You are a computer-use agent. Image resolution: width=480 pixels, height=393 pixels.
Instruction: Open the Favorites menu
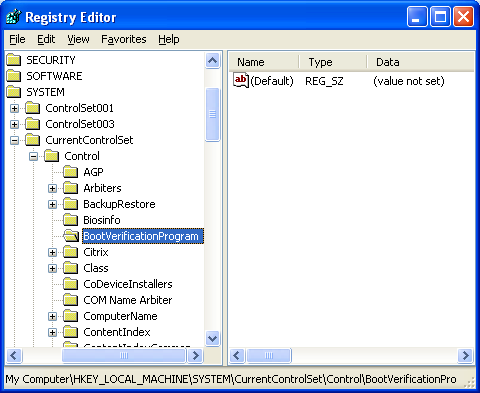click(124, 39)
